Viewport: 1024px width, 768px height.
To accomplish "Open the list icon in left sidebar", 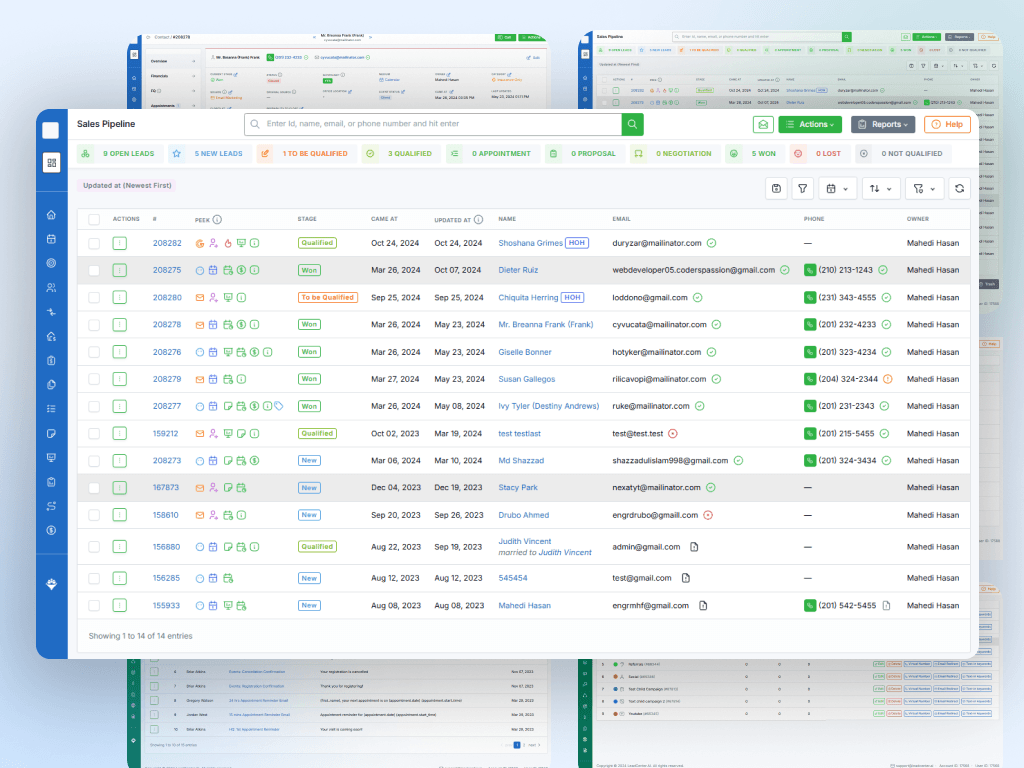I will click(x=52, y=409).
